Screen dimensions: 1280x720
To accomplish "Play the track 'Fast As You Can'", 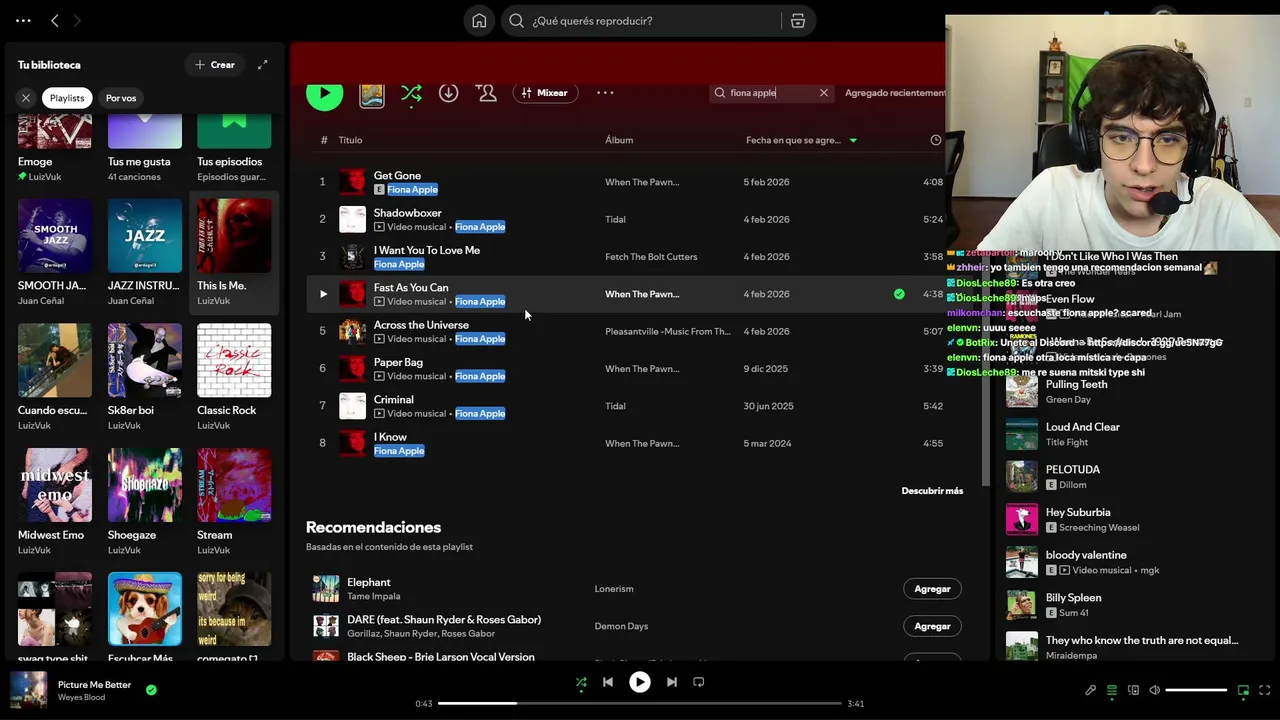I will click(323, 294).
